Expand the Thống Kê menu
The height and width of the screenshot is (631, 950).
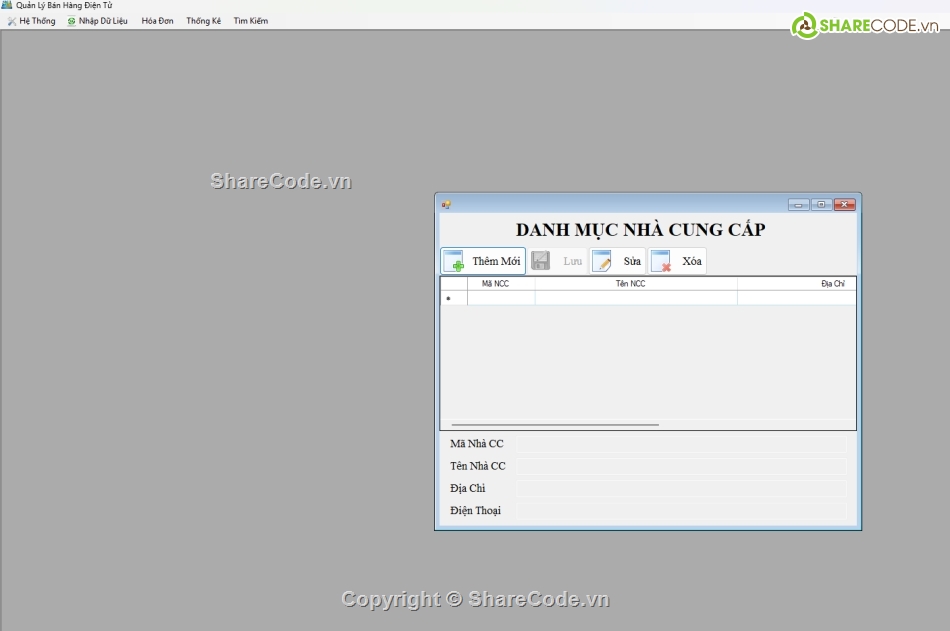coord(203,21)
